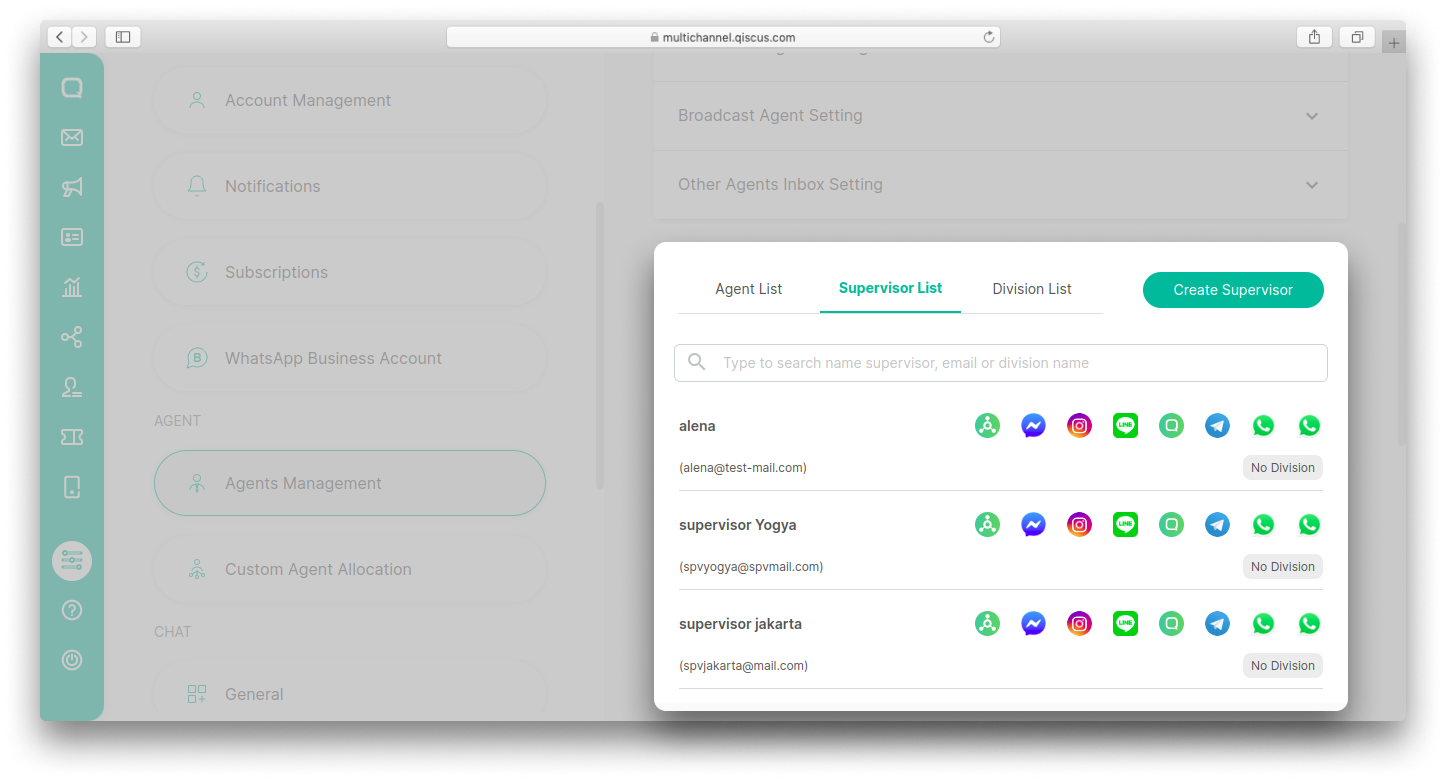Click alena's Instagram channel icon
This screenshot has width=1446, height=781.
point(1080,426)
